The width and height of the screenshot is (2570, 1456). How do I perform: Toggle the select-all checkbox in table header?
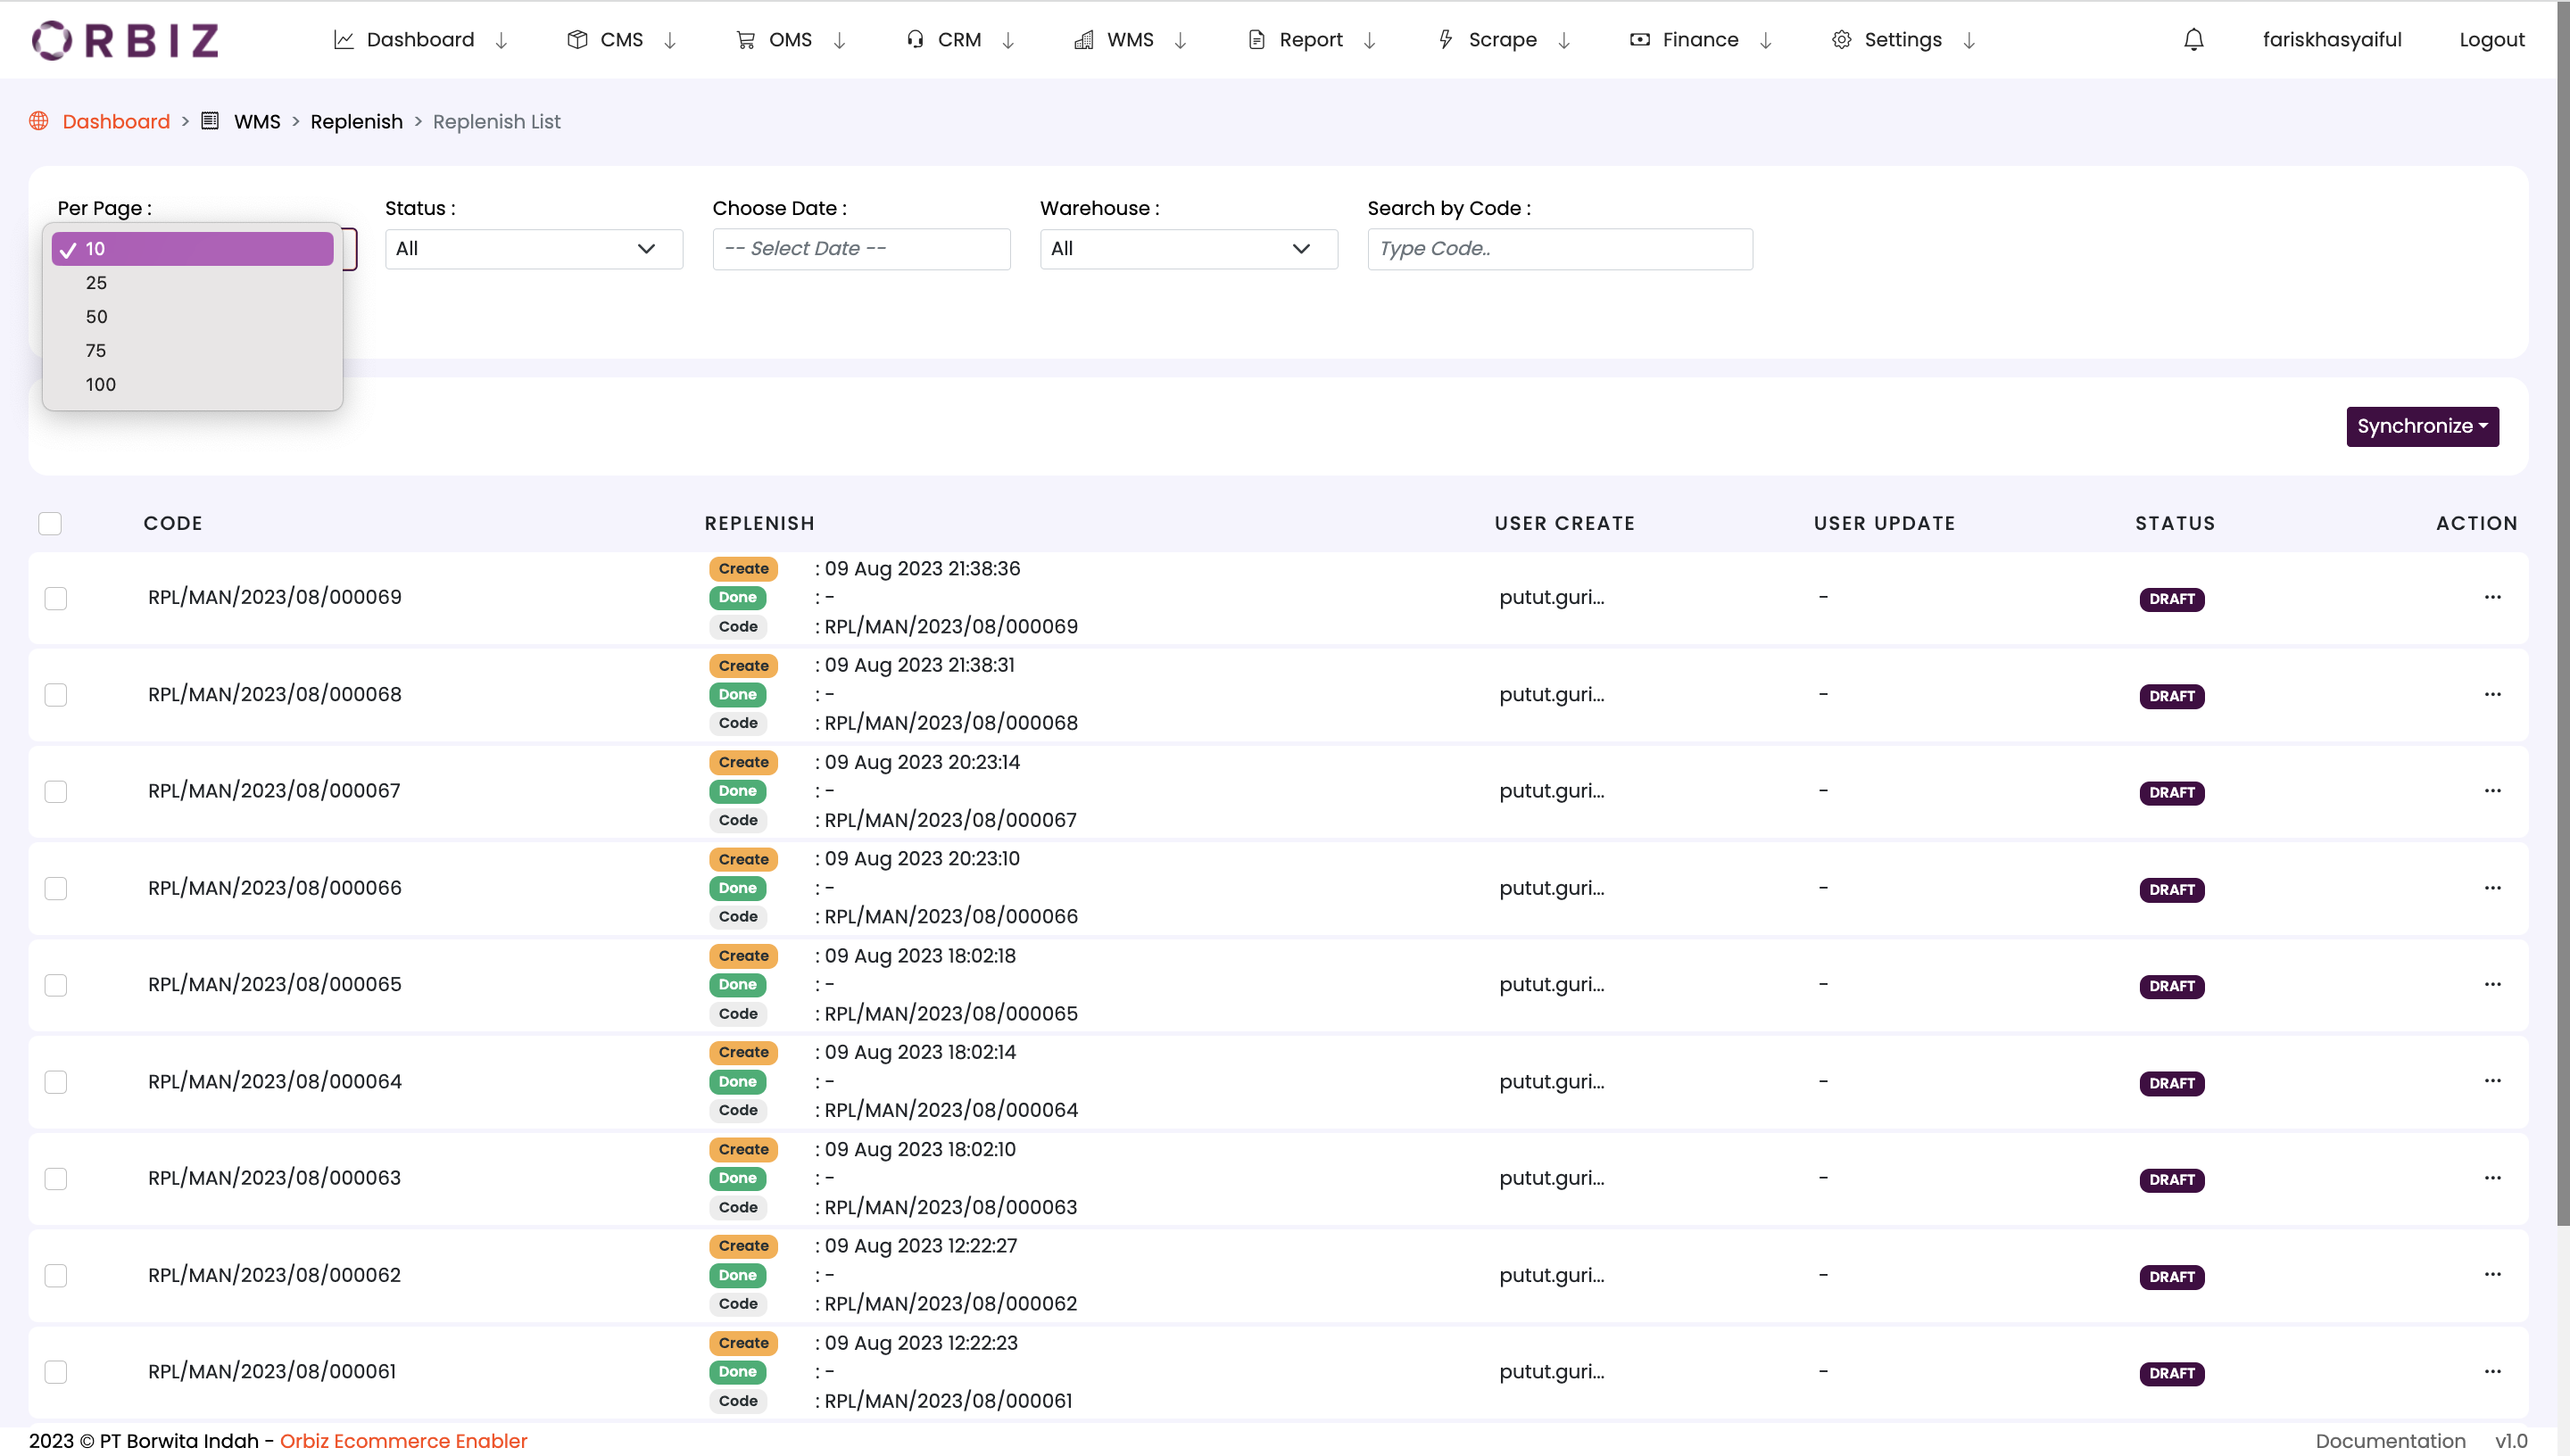50,523
